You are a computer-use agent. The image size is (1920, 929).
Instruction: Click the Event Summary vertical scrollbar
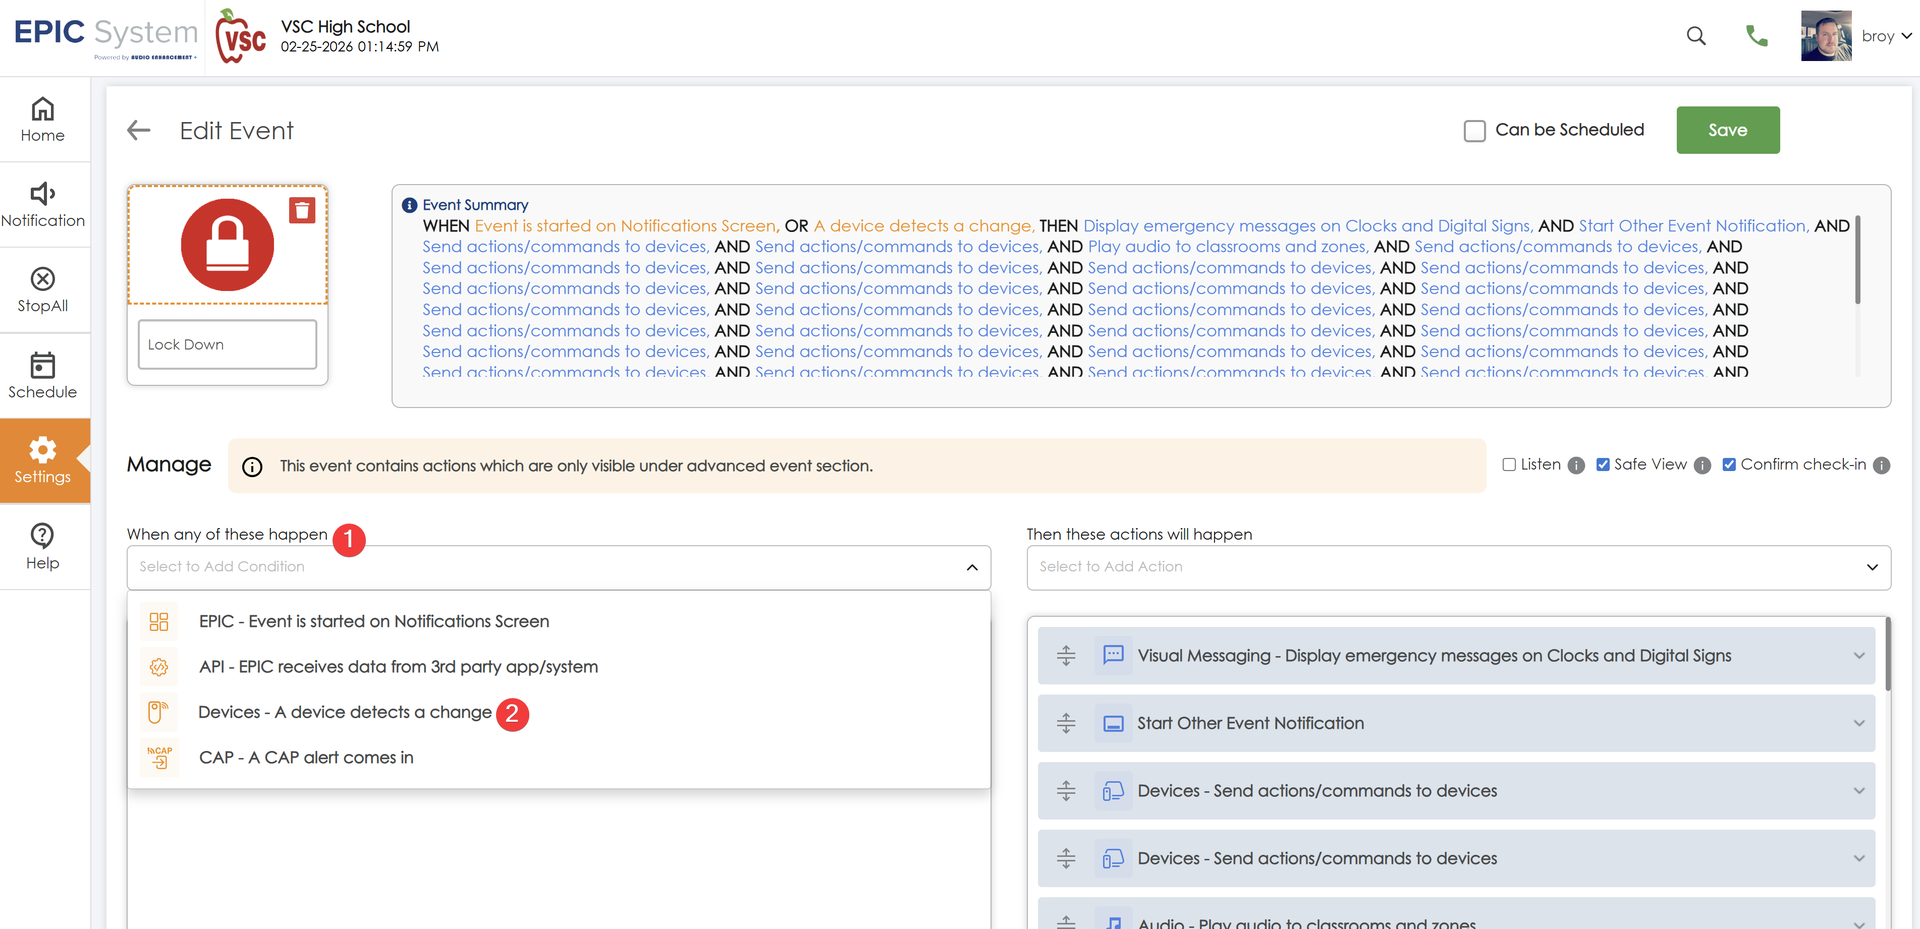[x=1857, y=260]
